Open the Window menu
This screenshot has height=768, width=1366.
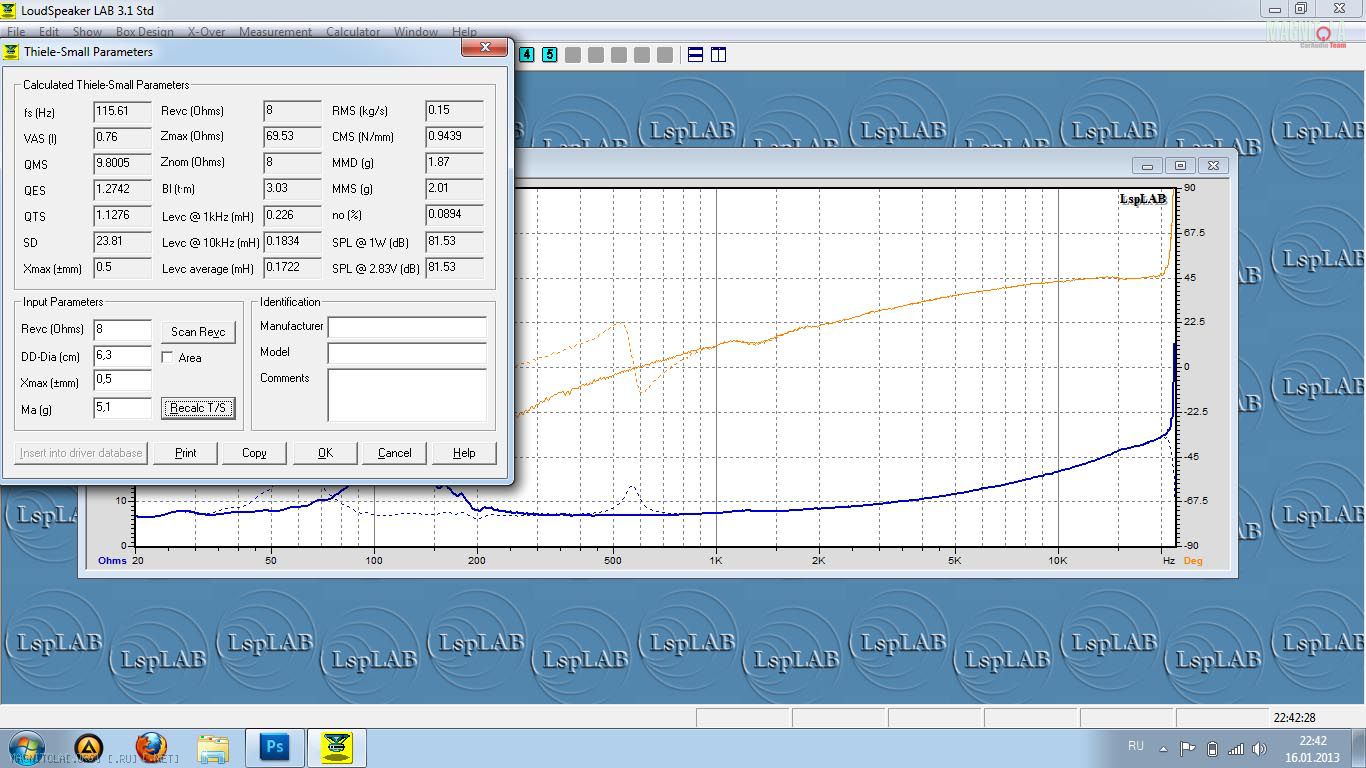click(x=416, y=32)
